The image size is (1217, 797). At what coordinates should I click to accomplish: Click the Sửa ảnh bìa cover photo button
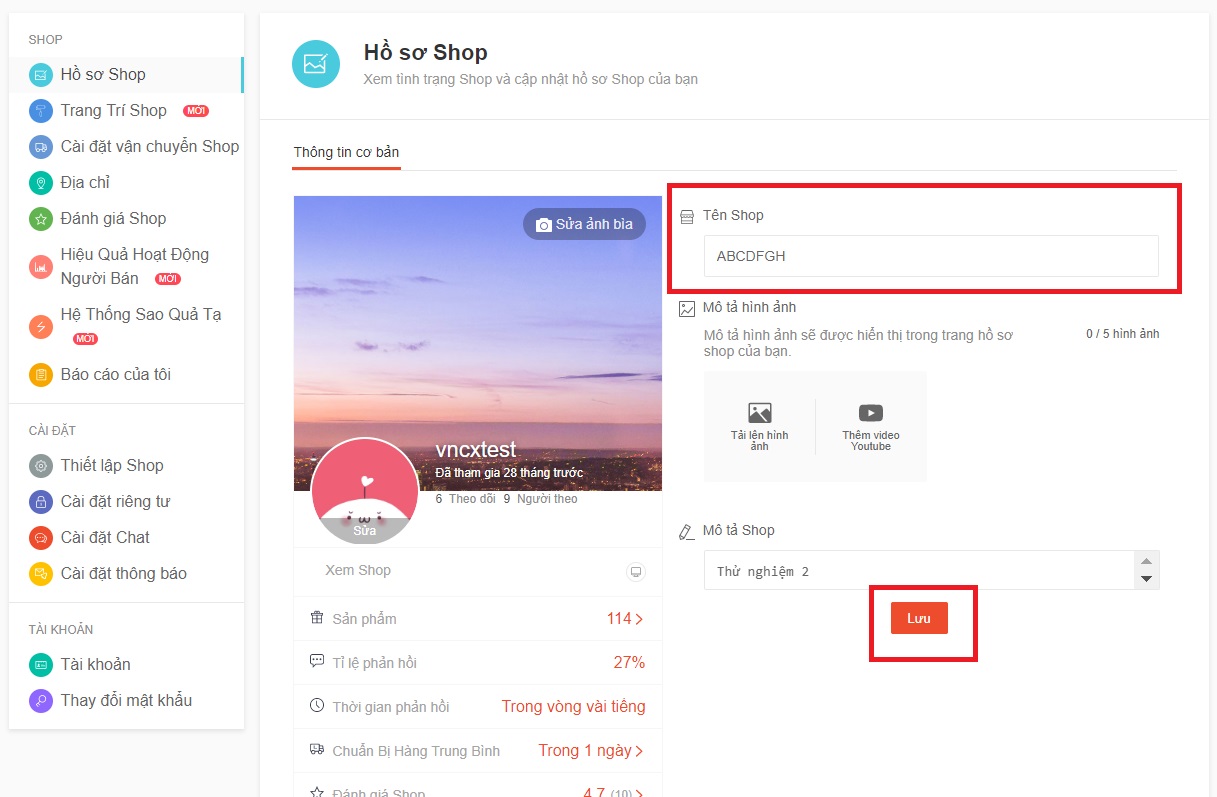[585, 224]
